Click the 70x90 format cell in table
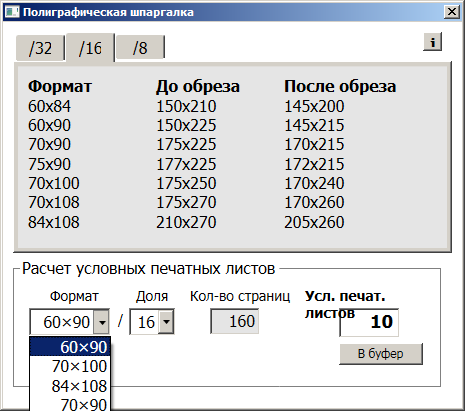 coord(49,144)
